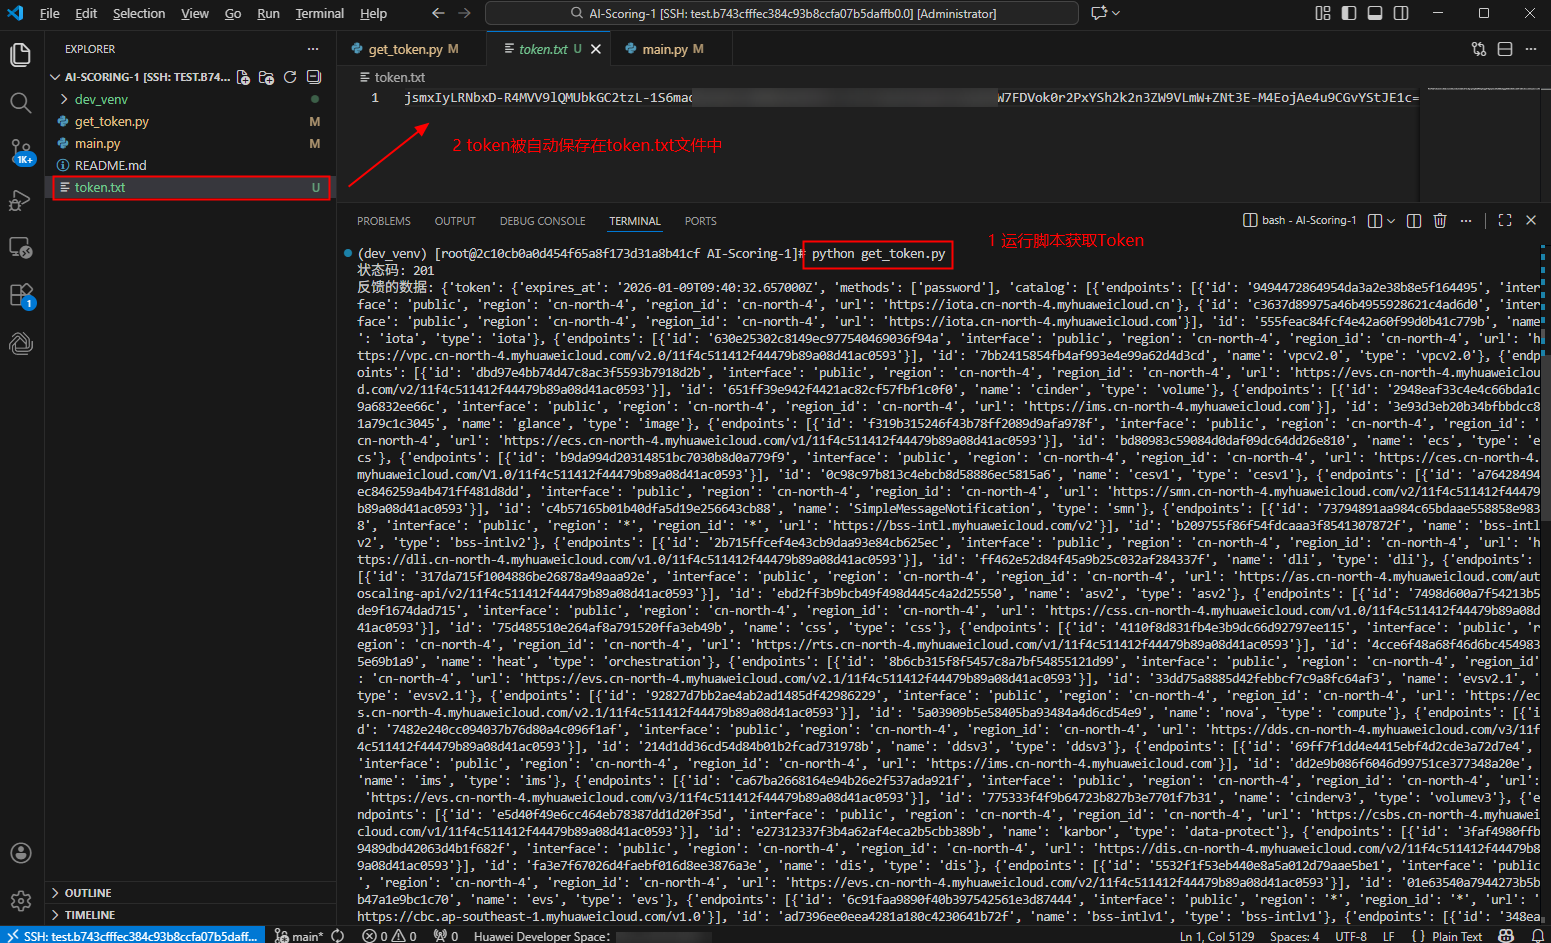Split the editor layout
Viewport: 1551px width, 943px height.
pos(1505,49)
